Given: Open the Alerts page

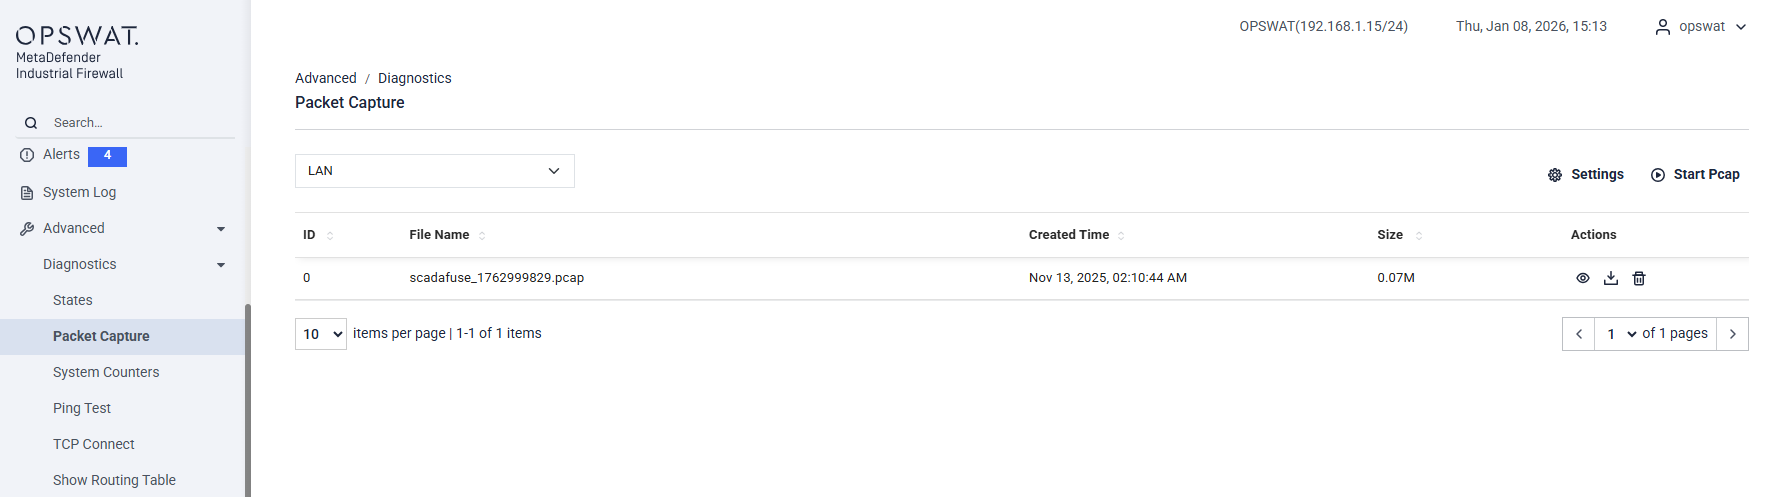Looking at the screenshot, I should pos(62,155).
